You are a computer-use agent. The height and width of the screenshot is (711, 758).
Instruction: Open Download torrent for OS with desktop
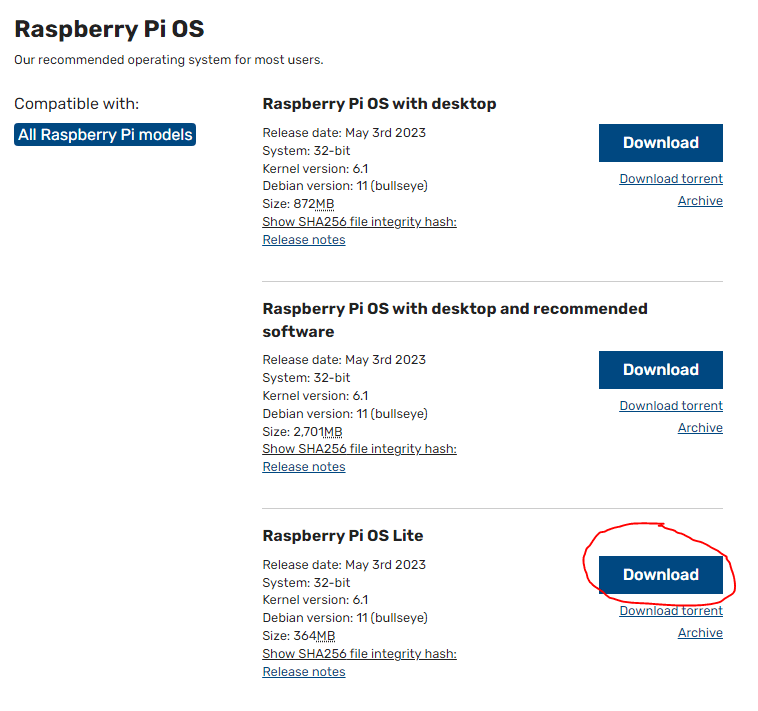671,179
